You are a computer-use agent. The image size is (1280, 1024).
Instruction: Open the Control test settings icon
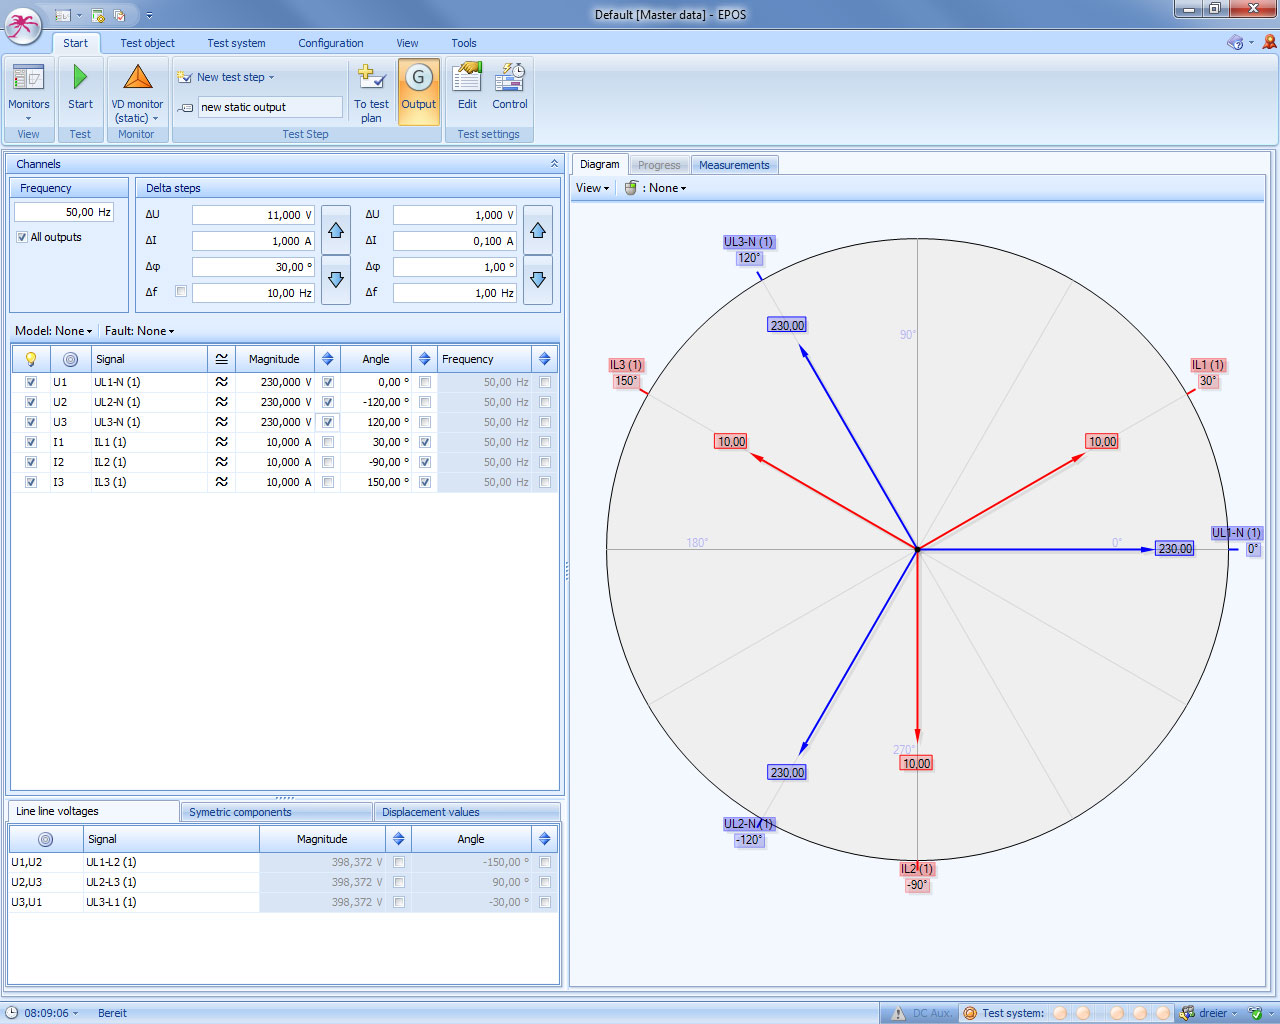click(x=510, y=78)
